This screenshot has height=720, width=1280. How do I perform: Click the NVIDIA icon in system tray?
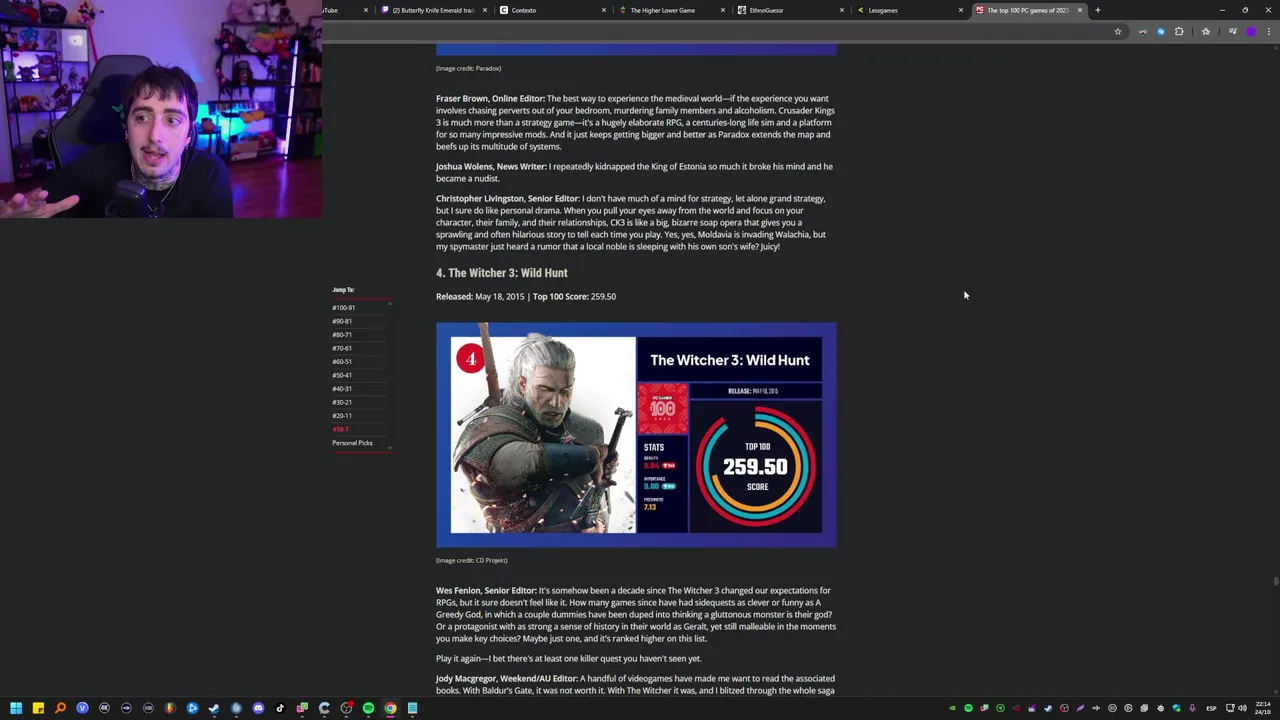tap(952, 708)
